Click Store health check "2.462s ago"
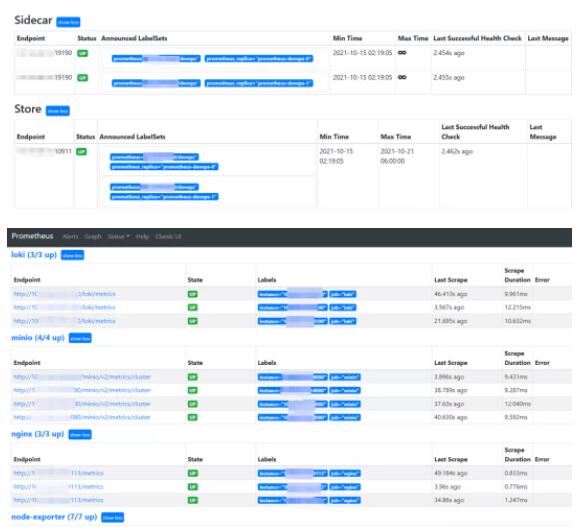Screen dimensions: 586x530 coord(457,152)
